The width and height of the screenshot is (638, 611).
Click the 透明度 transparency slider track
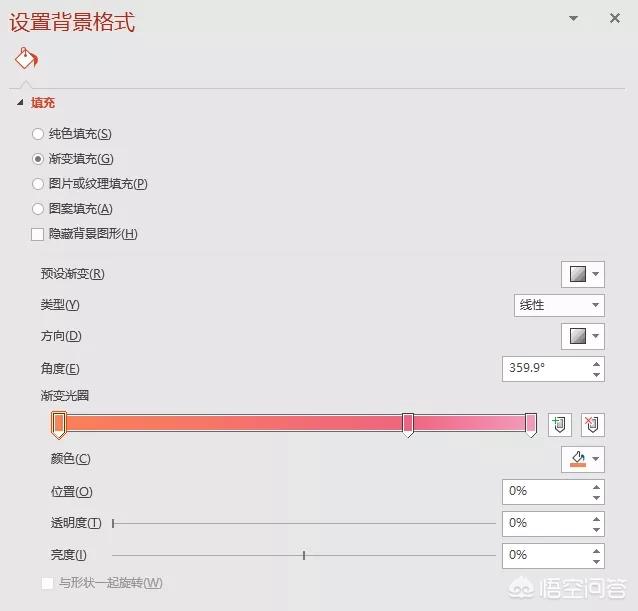click(304, 524)
